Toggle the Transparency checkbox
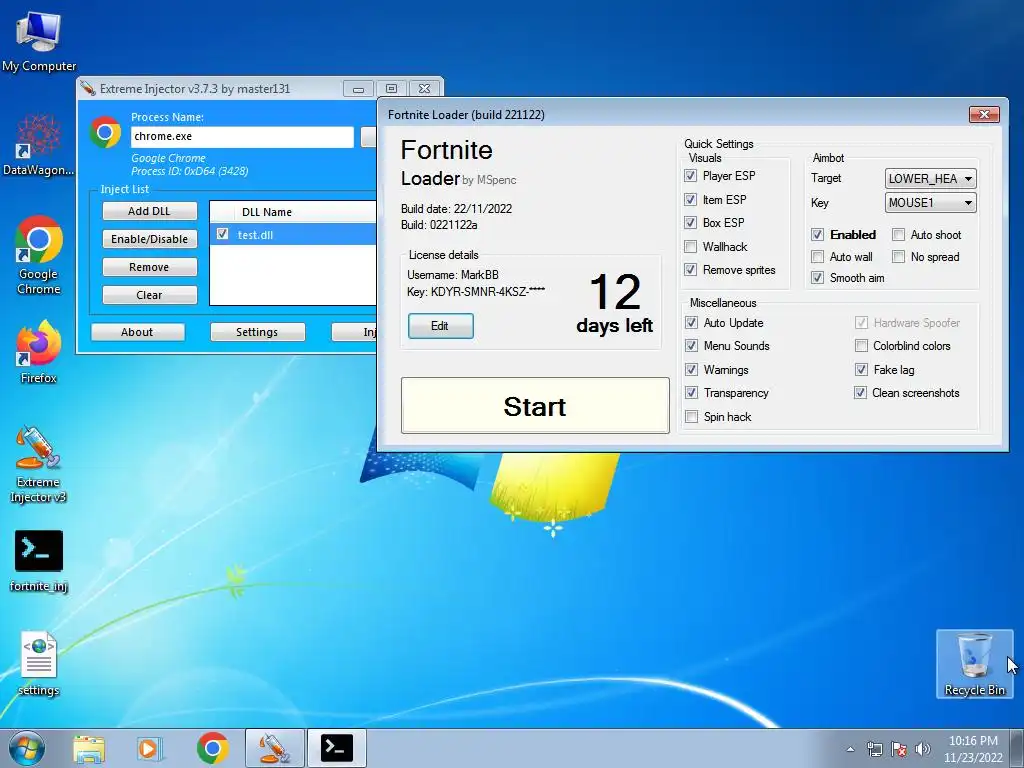 [x=692, y=392]
